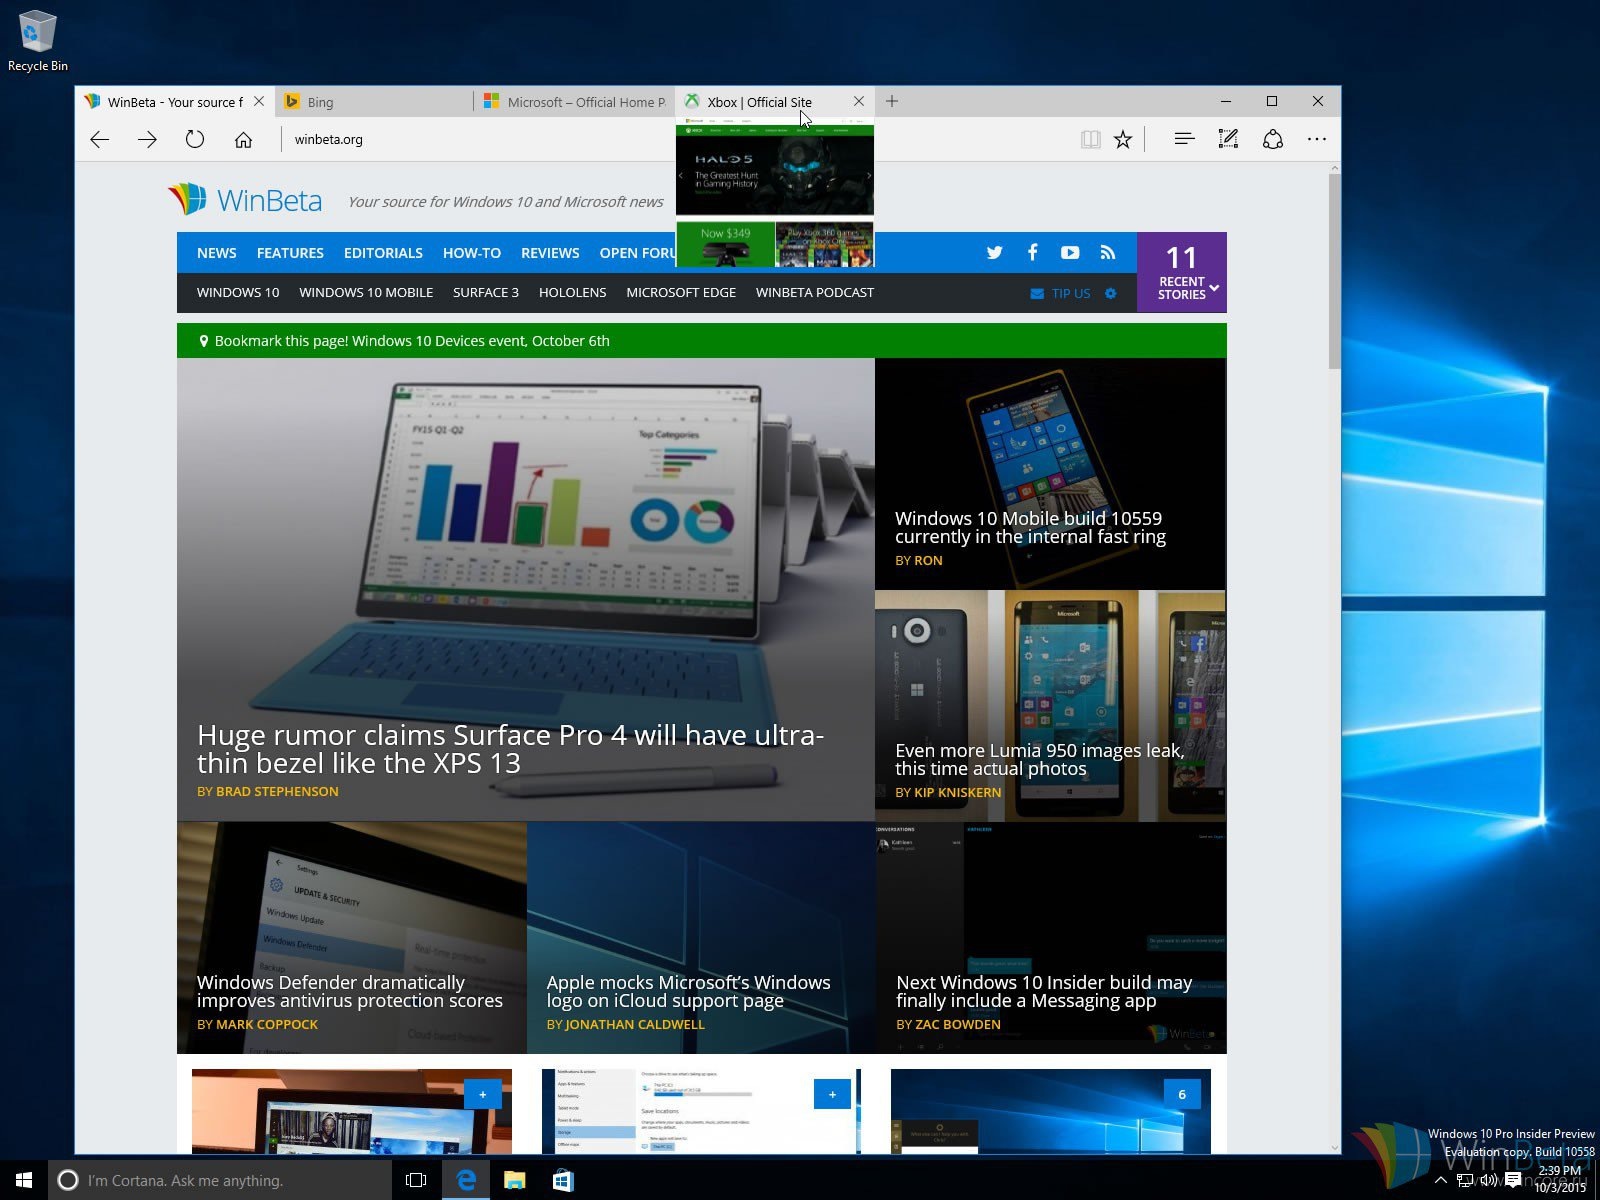The width and height of the screenshot is (1600, 1200).
Task: Open the taskbar clock showing 2:39 PM
Action: point(1560,1179)
